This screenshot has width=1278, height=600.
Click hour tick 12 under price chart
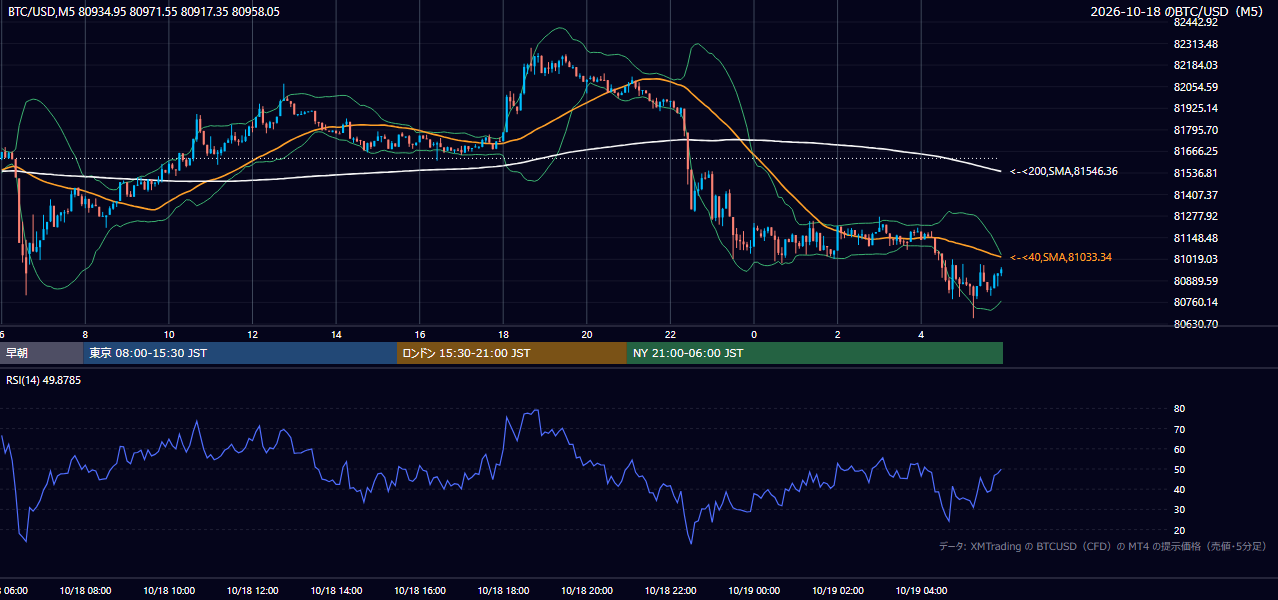(252, 335)
